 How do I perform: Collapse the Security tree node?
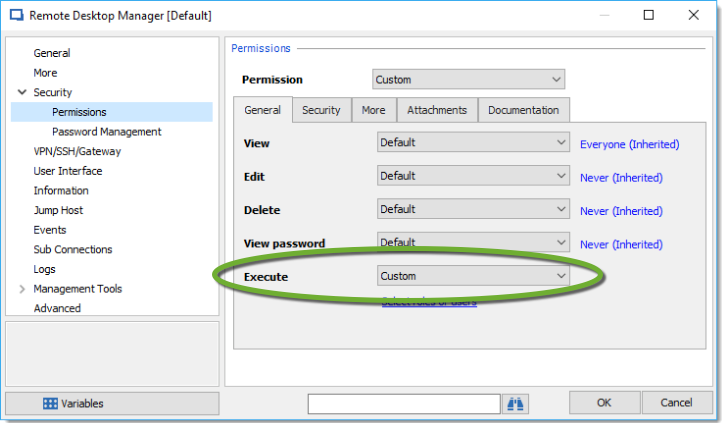(22, 92)
